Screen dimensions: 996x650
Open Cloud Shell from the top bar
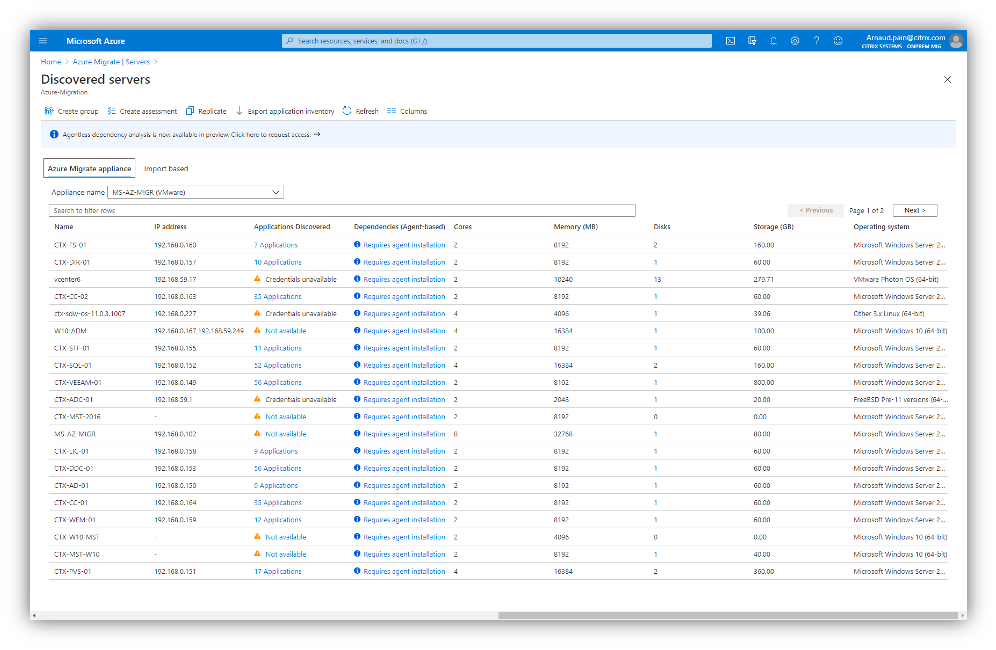730,41
